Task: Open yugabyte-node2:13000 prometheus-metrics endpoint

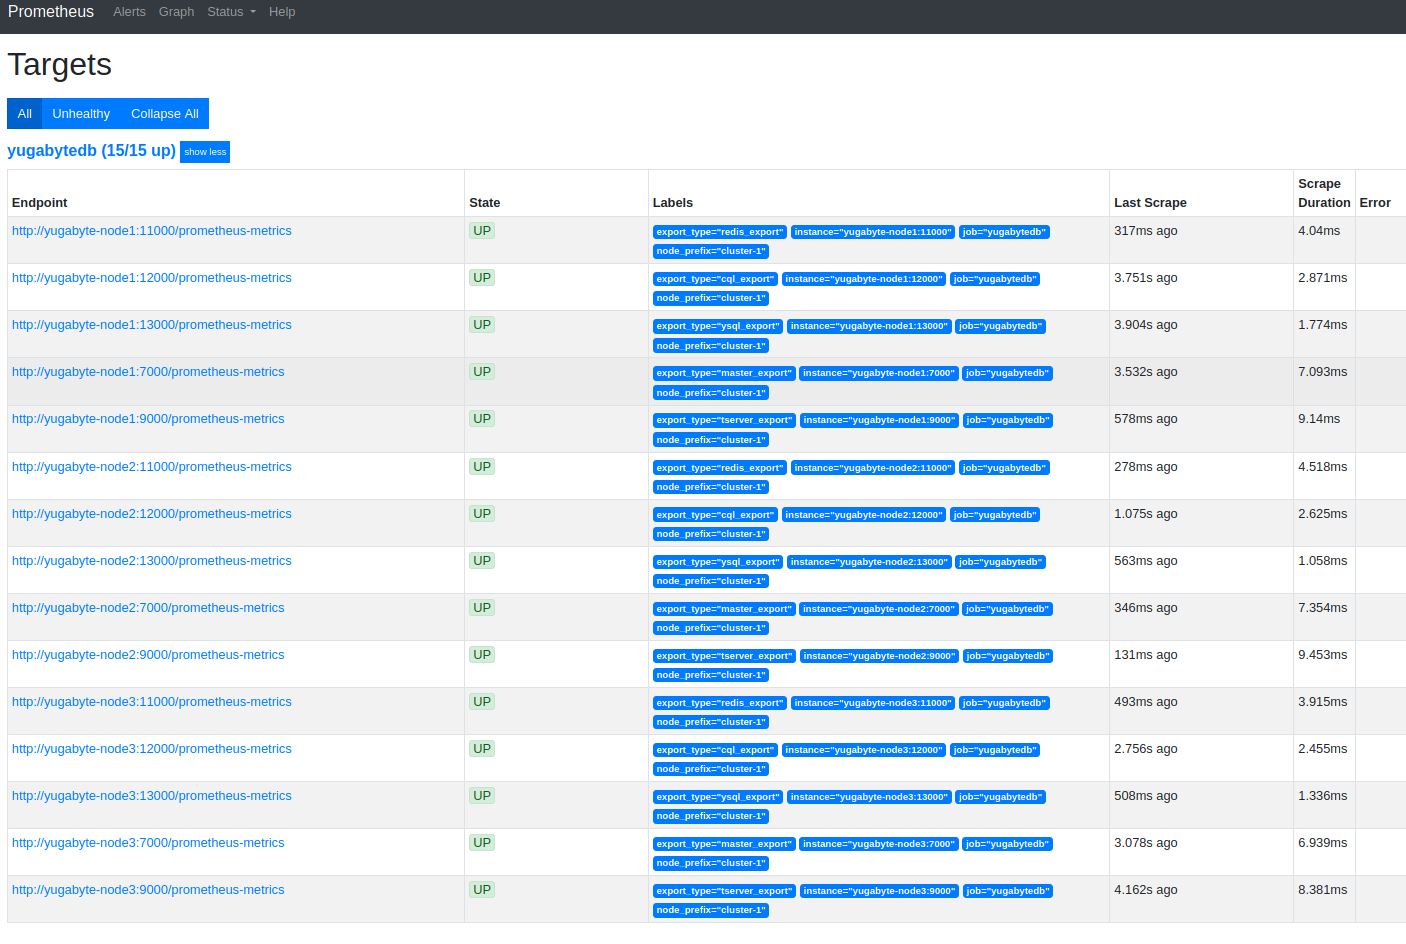Action: tap(152, 561)
